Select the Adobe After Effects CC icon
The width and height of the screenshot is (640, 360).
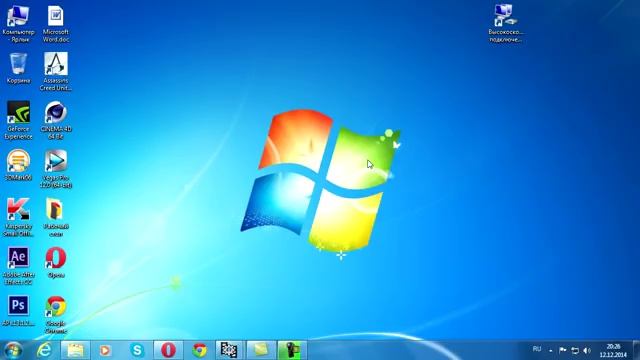click(18, 266)
